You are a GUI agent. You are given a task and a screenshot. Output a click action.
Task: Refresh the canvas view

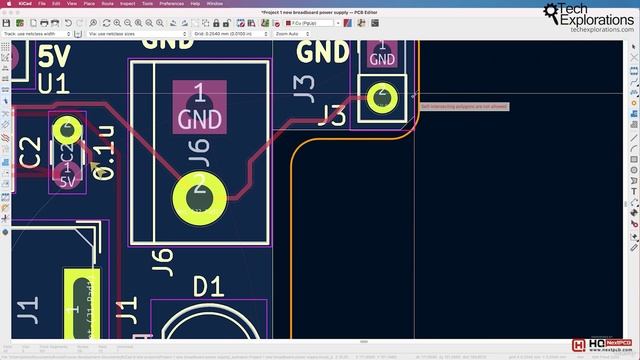[107, 23]
